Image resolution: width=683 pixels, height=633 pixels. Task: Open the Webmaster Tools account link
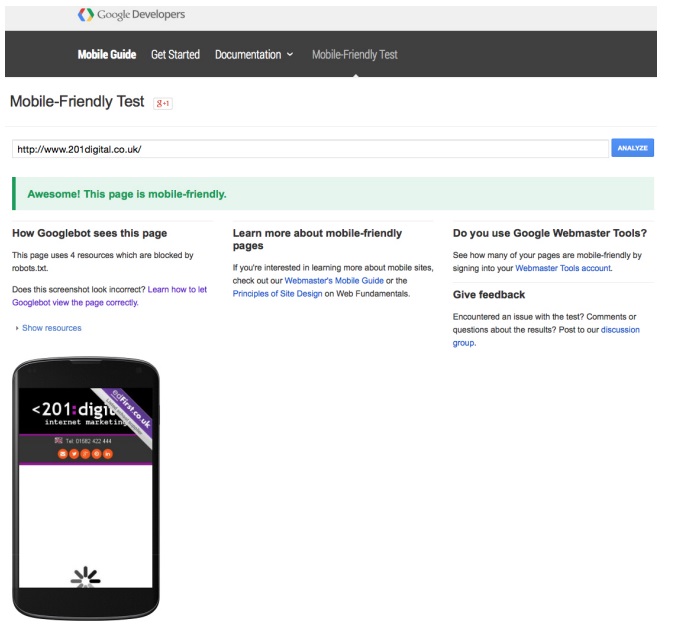click(x=563, y=268)
